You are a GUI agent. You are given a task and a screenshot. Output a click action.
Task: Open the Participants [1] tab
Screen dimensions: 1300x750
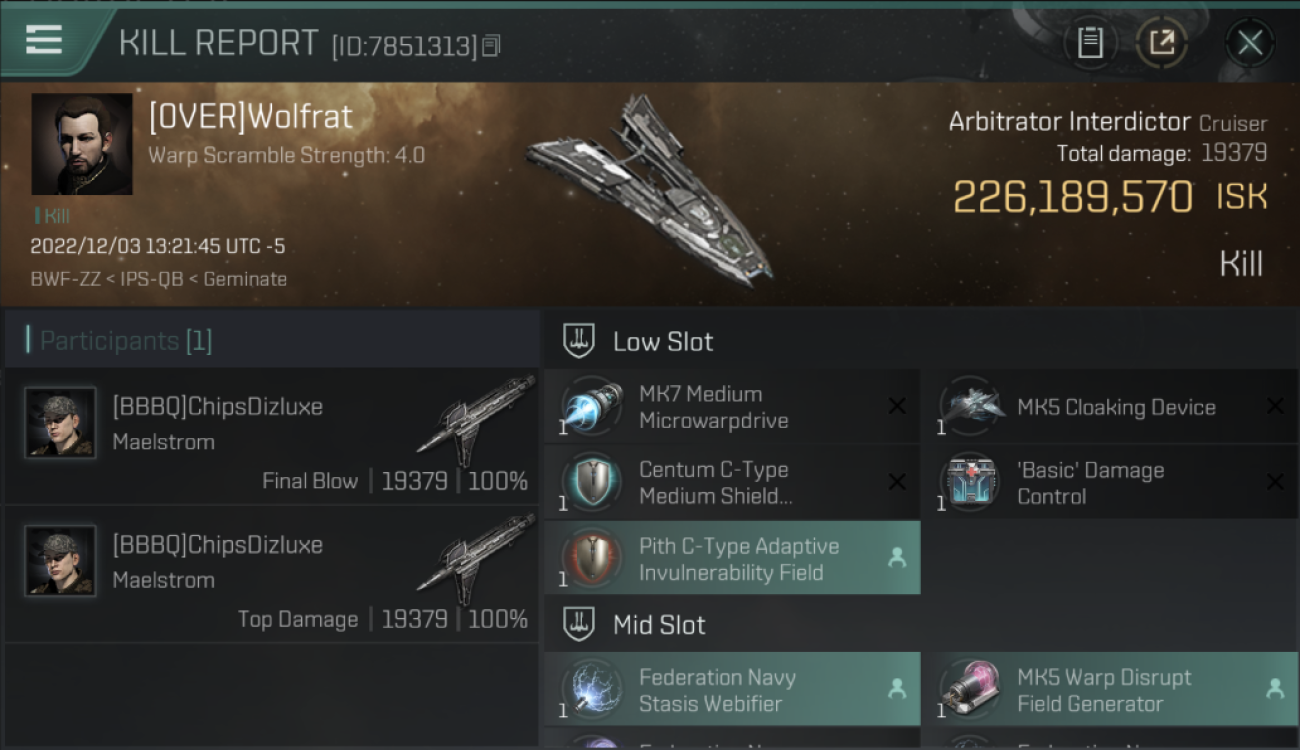120,341
